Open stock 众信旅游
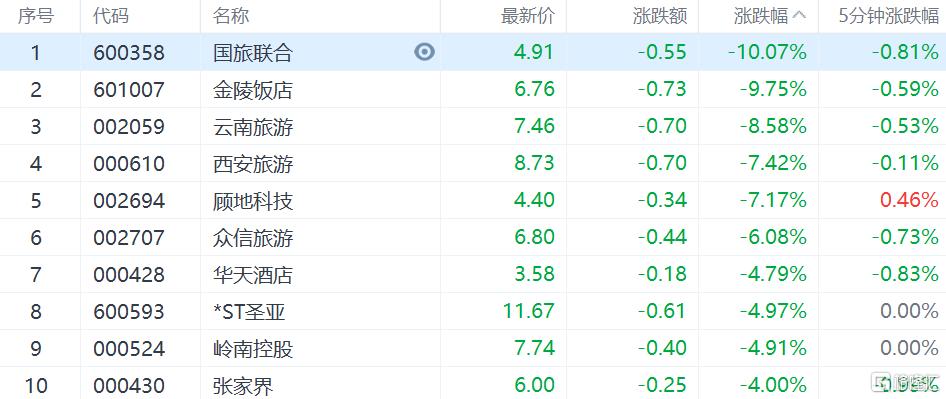 pos(253,238)
